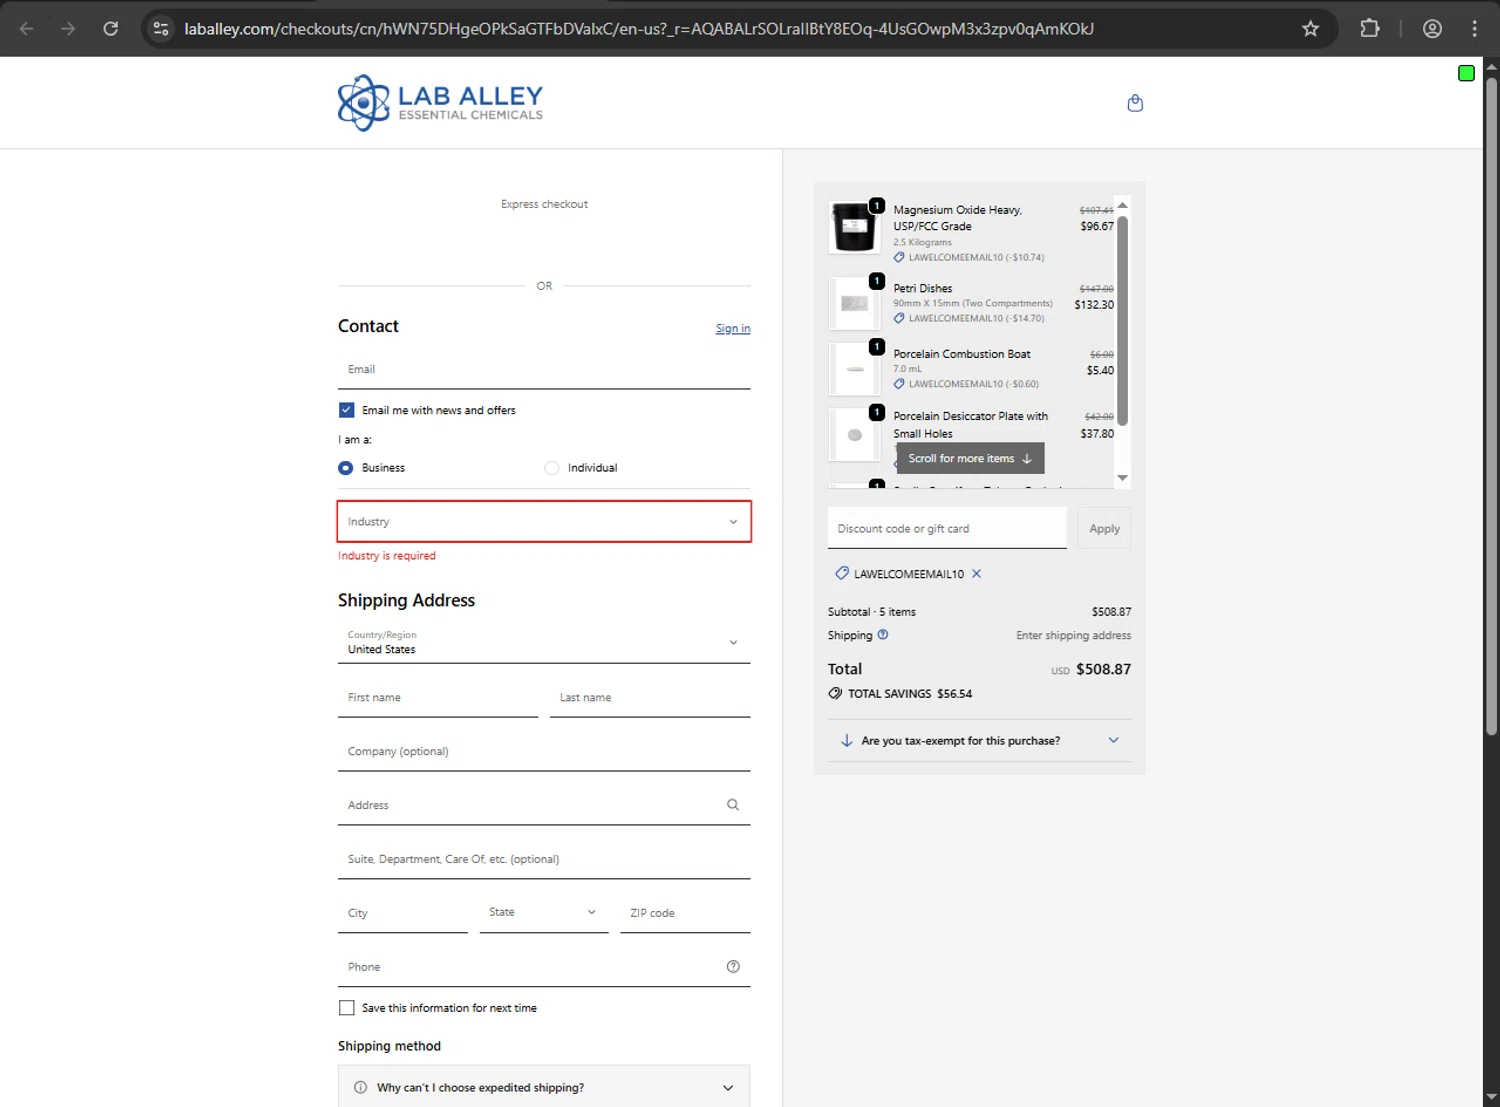This screenshot has height=1107, width=1500.
Task: Reload the page with browser refresh icon
Action: pyautogui.click(x=111, y=28)
